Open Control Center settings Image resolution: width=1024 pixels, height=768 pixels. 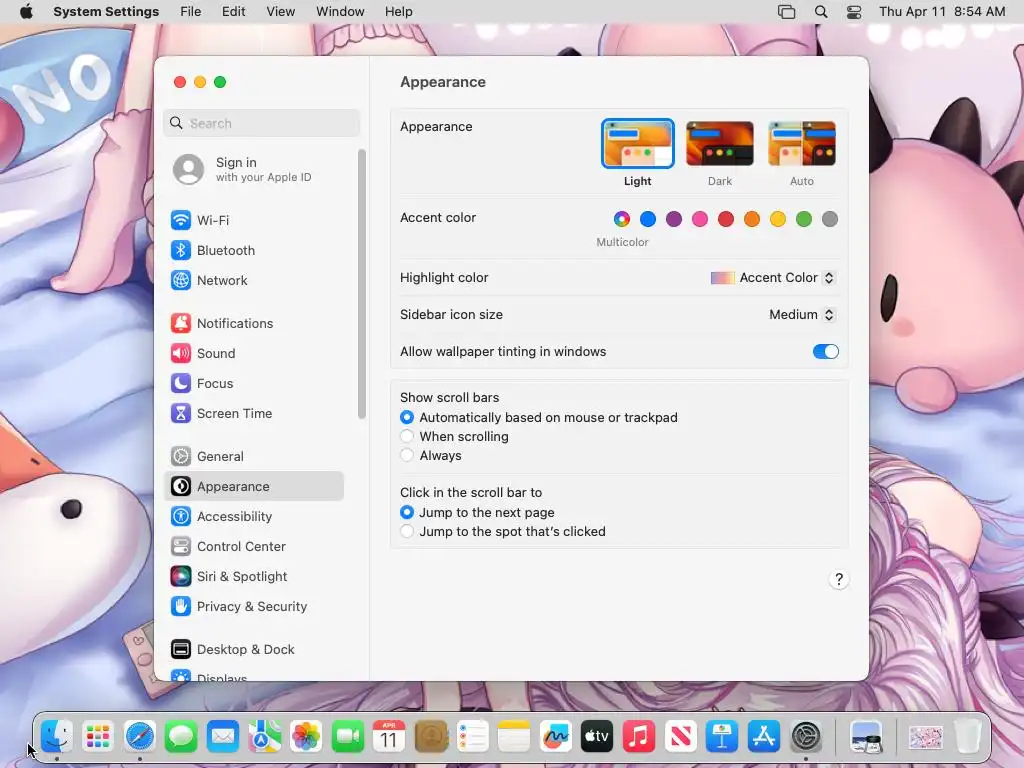pyautogui.click(x=253, y=547)
